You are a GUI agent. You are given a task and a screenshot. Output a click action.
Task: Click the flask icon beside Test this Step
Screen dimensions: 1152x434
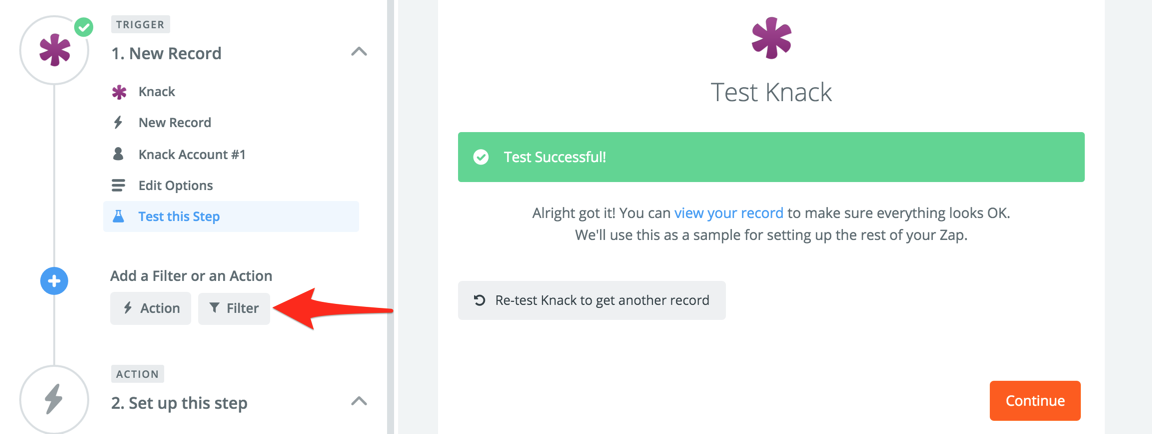[119, 216]
